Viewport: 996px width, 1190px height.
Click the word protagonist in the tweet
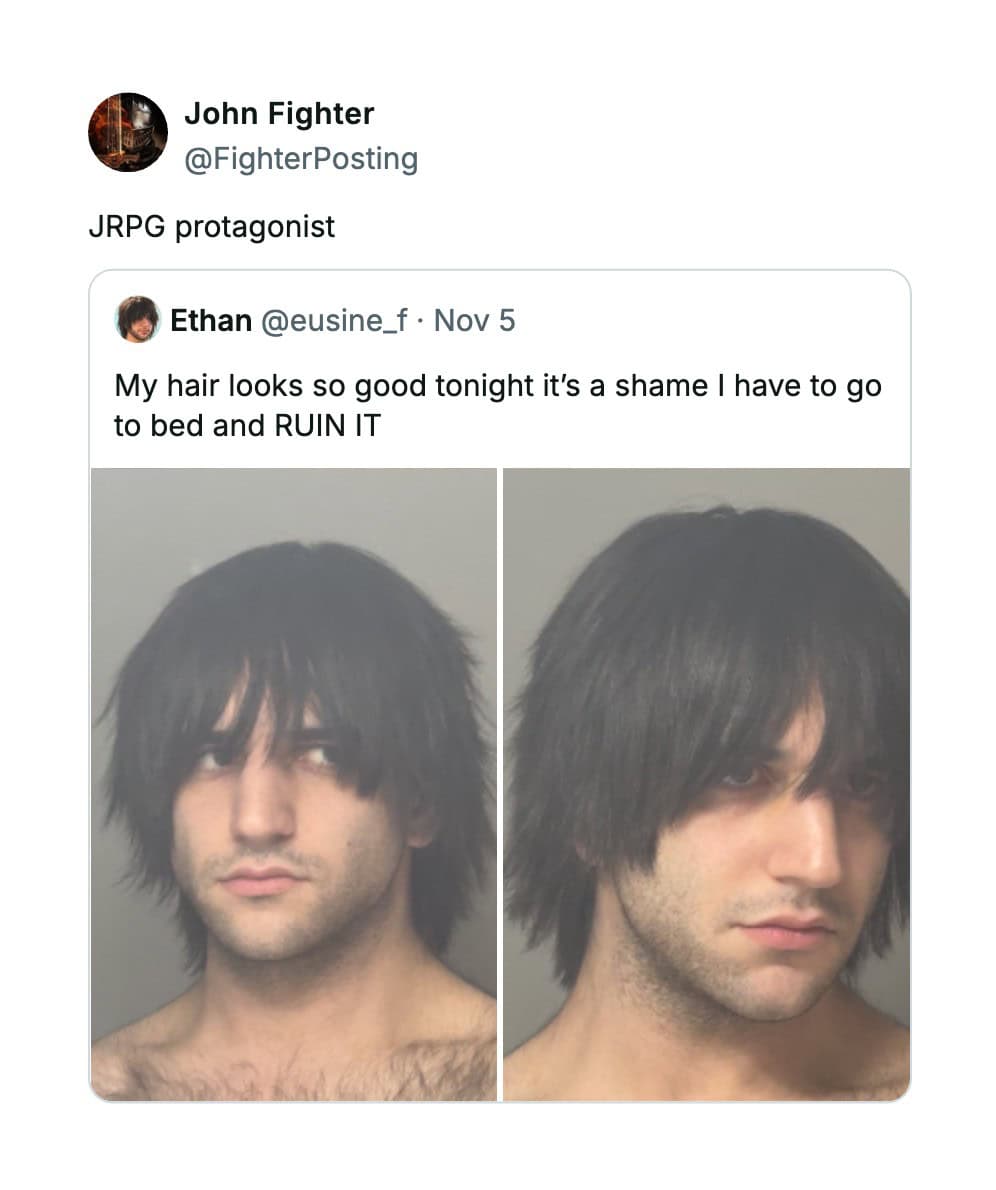[255, 227]
